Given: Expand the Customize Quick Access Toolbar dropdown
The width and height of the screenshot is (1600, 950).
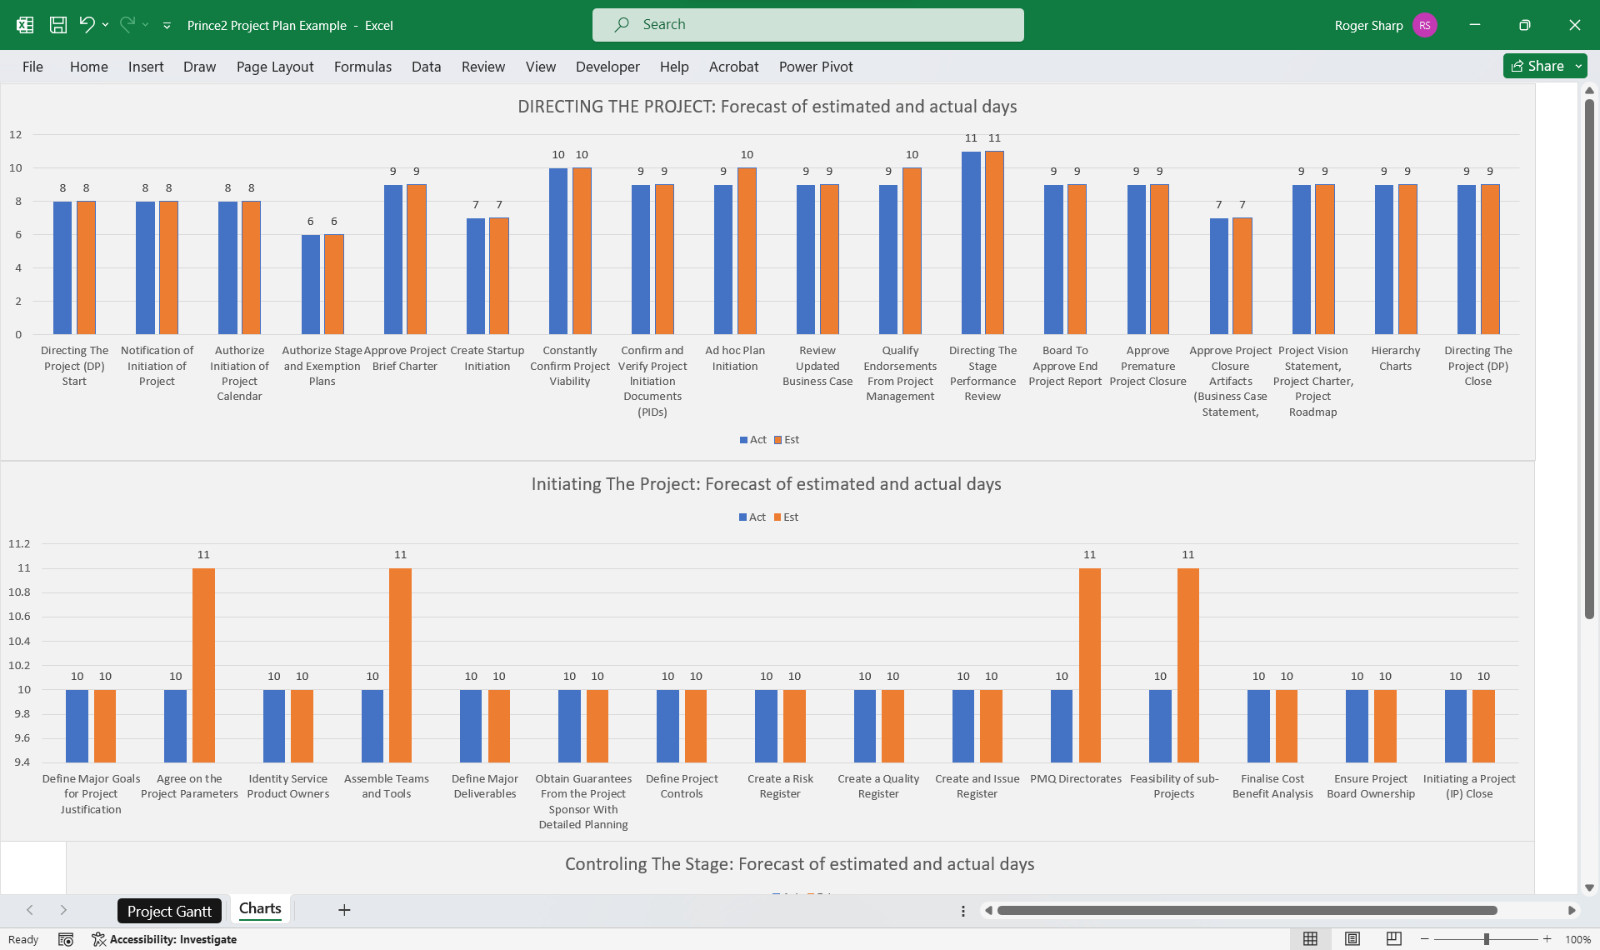Looking at the screenshot, I should [167, 25].
